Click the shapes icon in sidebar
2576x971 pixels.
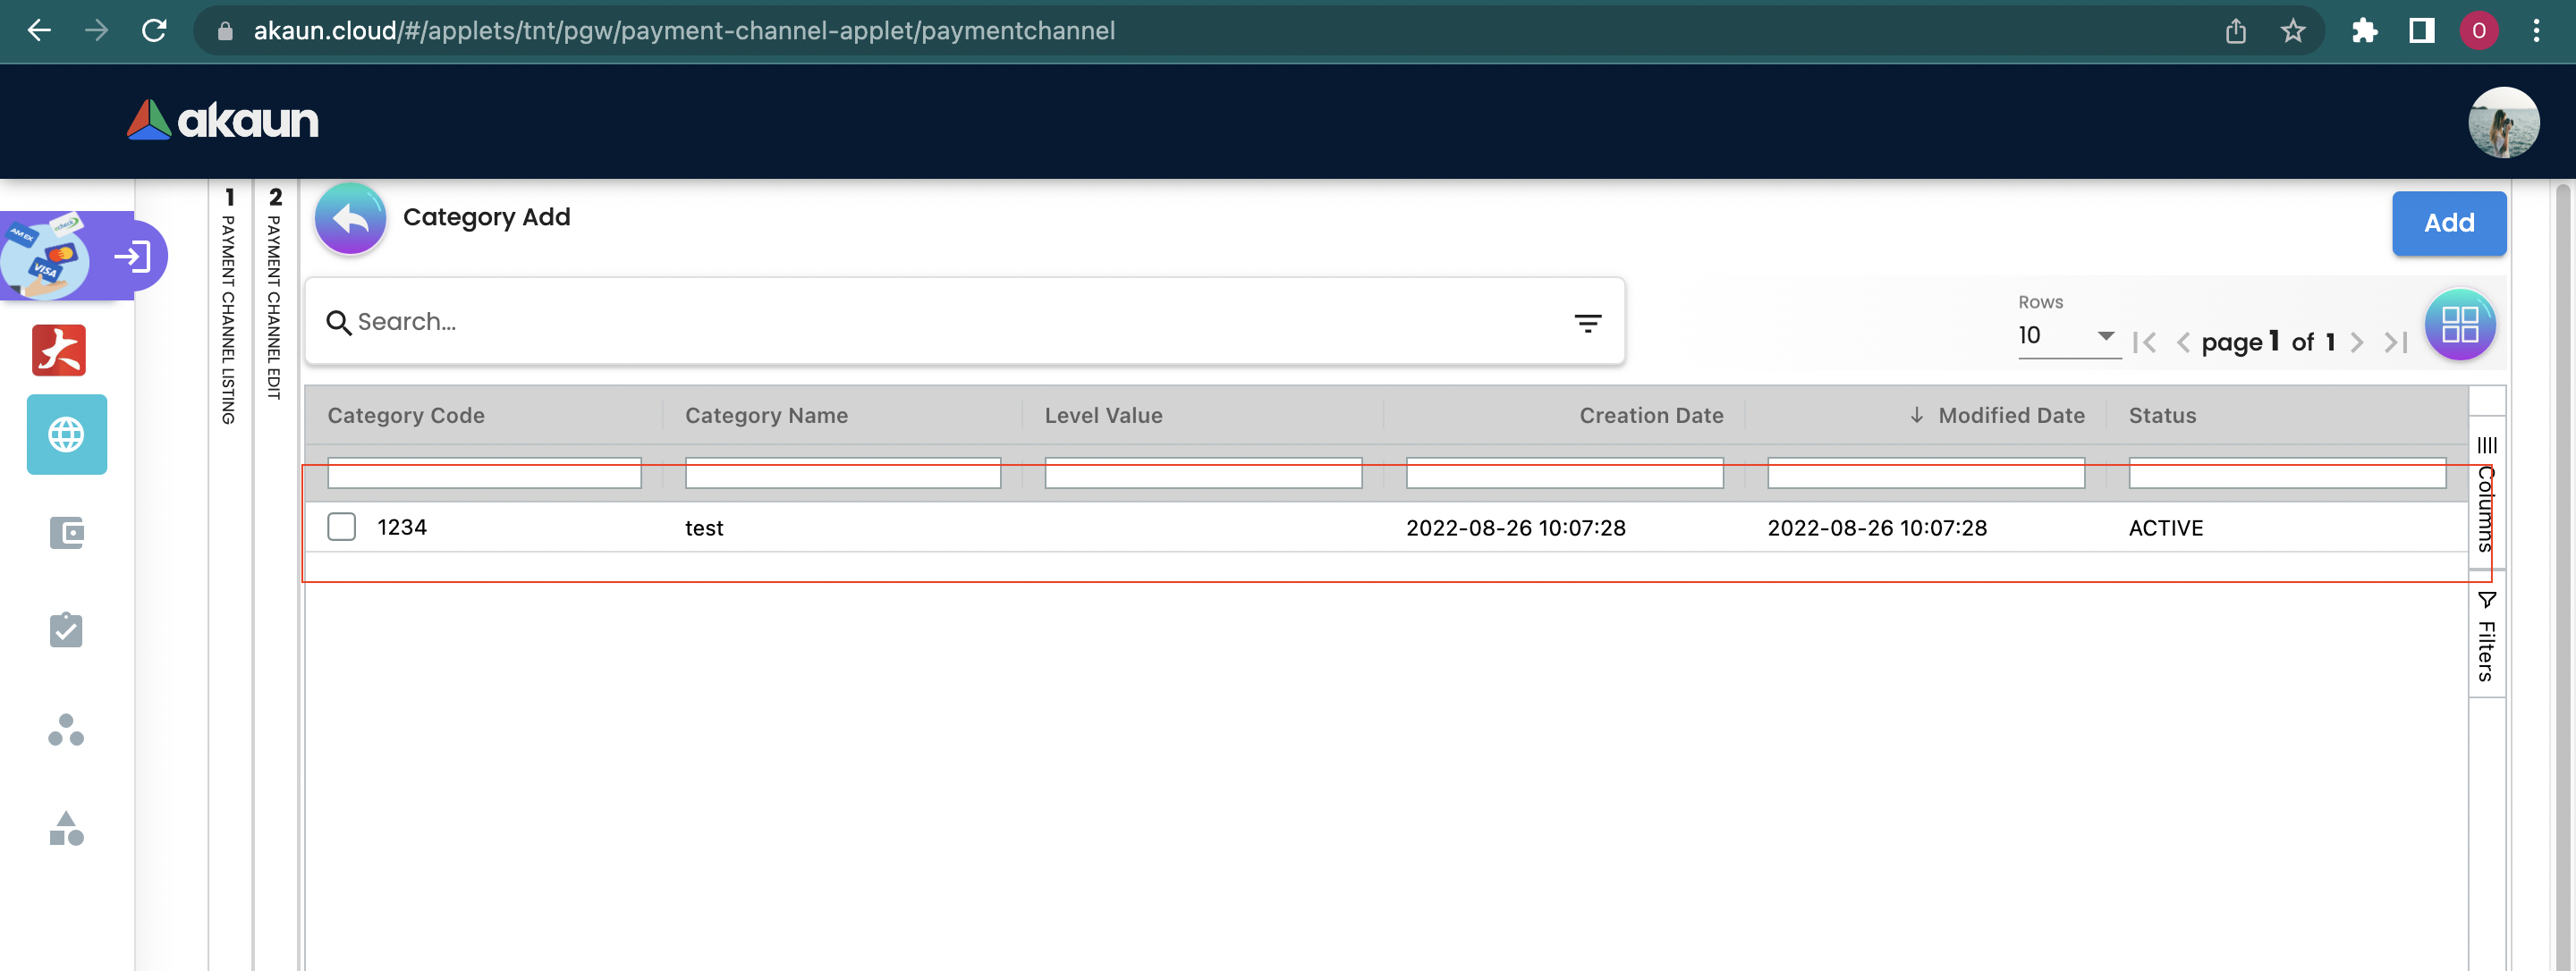click(66, 828)
